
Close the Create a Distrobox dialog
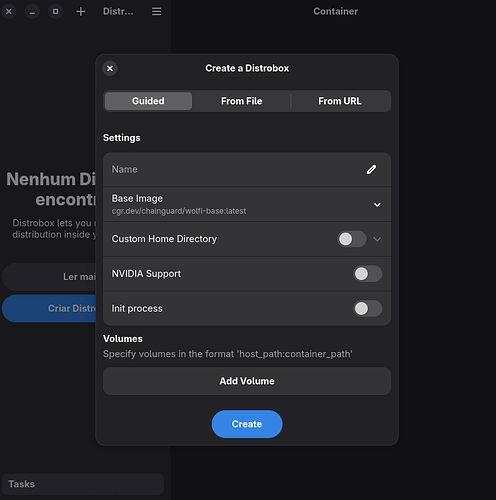tap(110, 69)
